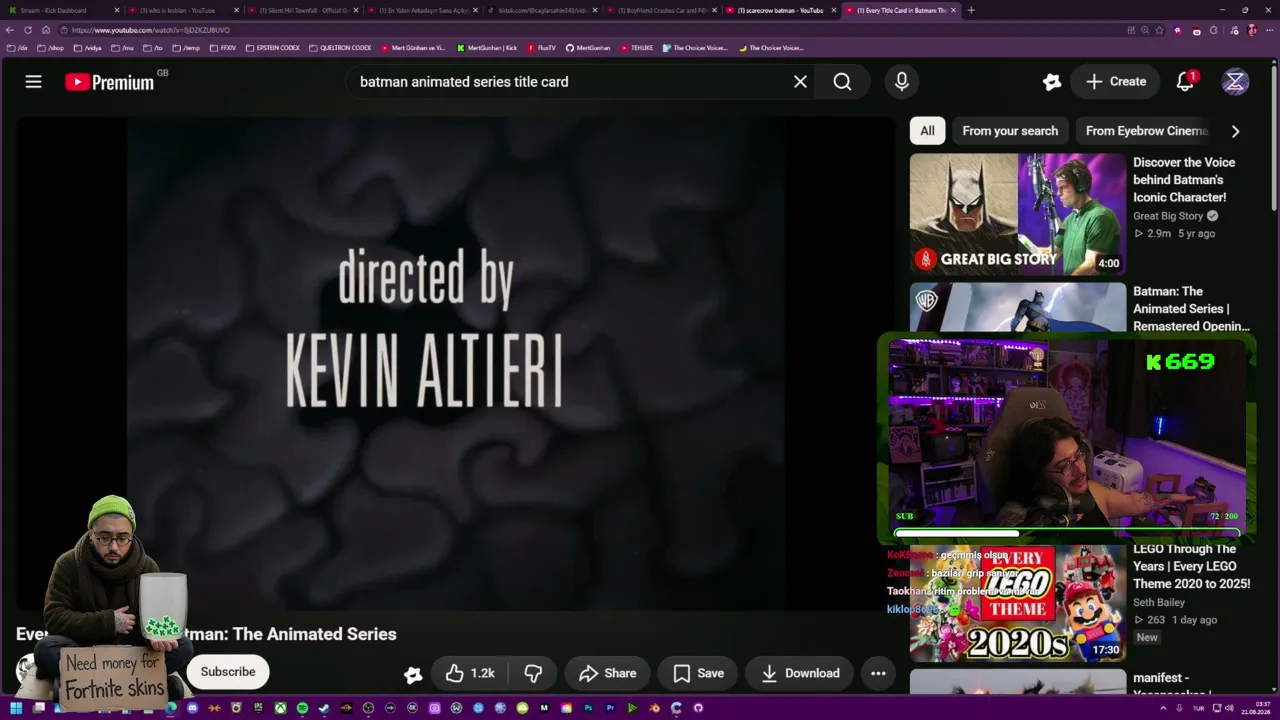
Task: Subscribe to the channel
Action: (228, 672)
